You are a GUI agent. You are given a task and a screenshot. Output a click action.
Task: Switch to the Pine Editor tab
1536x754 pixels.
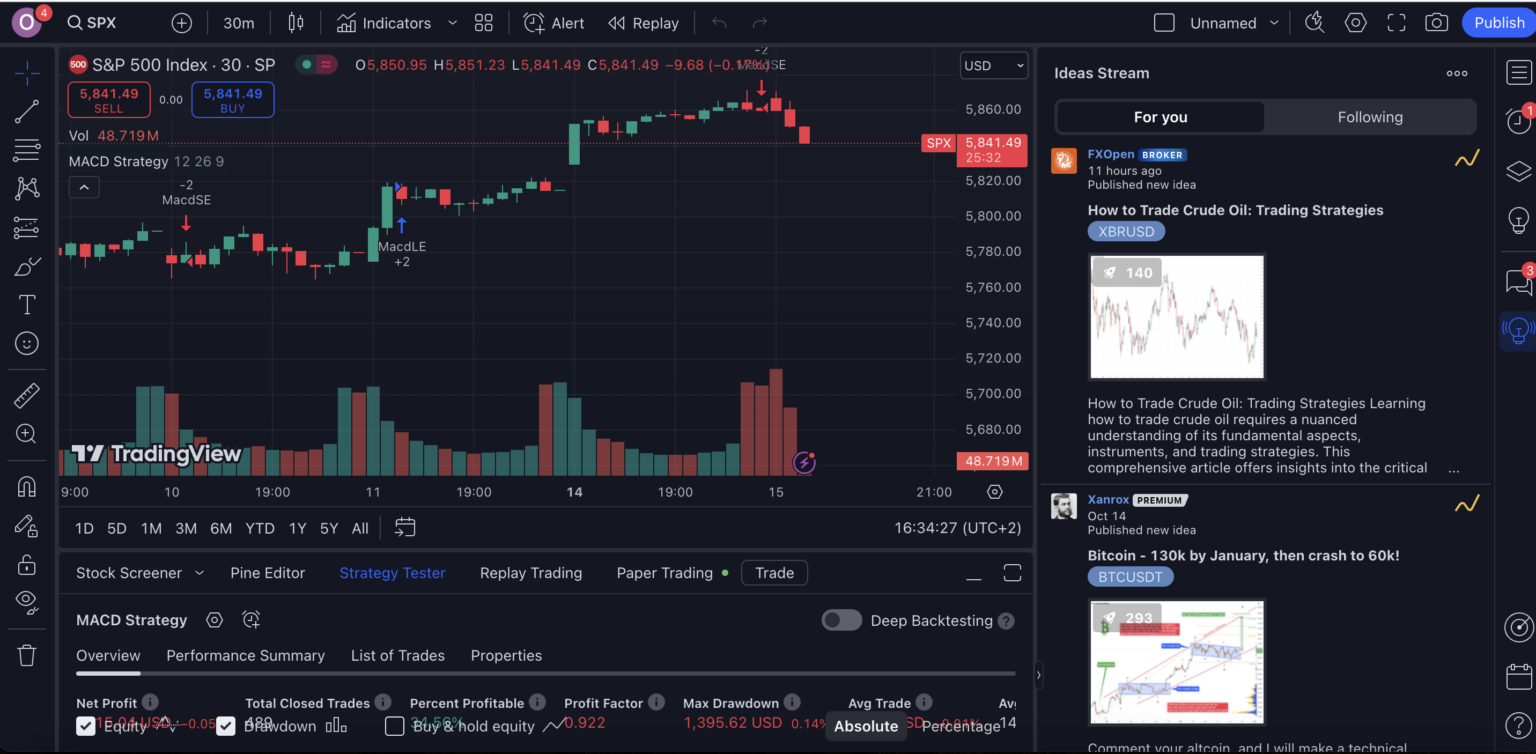(x=267, y=573)
